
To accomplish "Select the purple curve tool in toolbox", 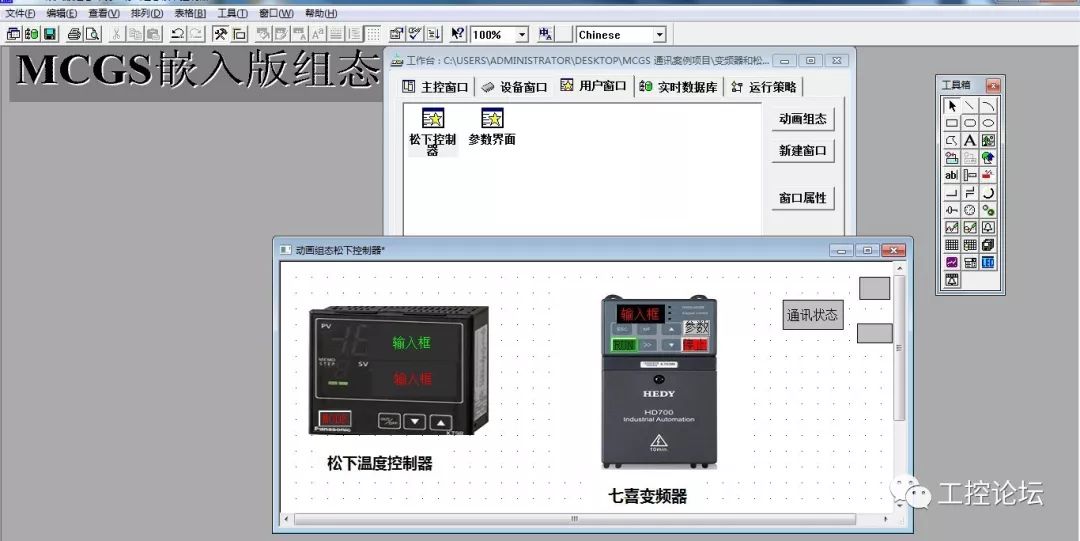I will pyautogui.click(x=952, y=263).
